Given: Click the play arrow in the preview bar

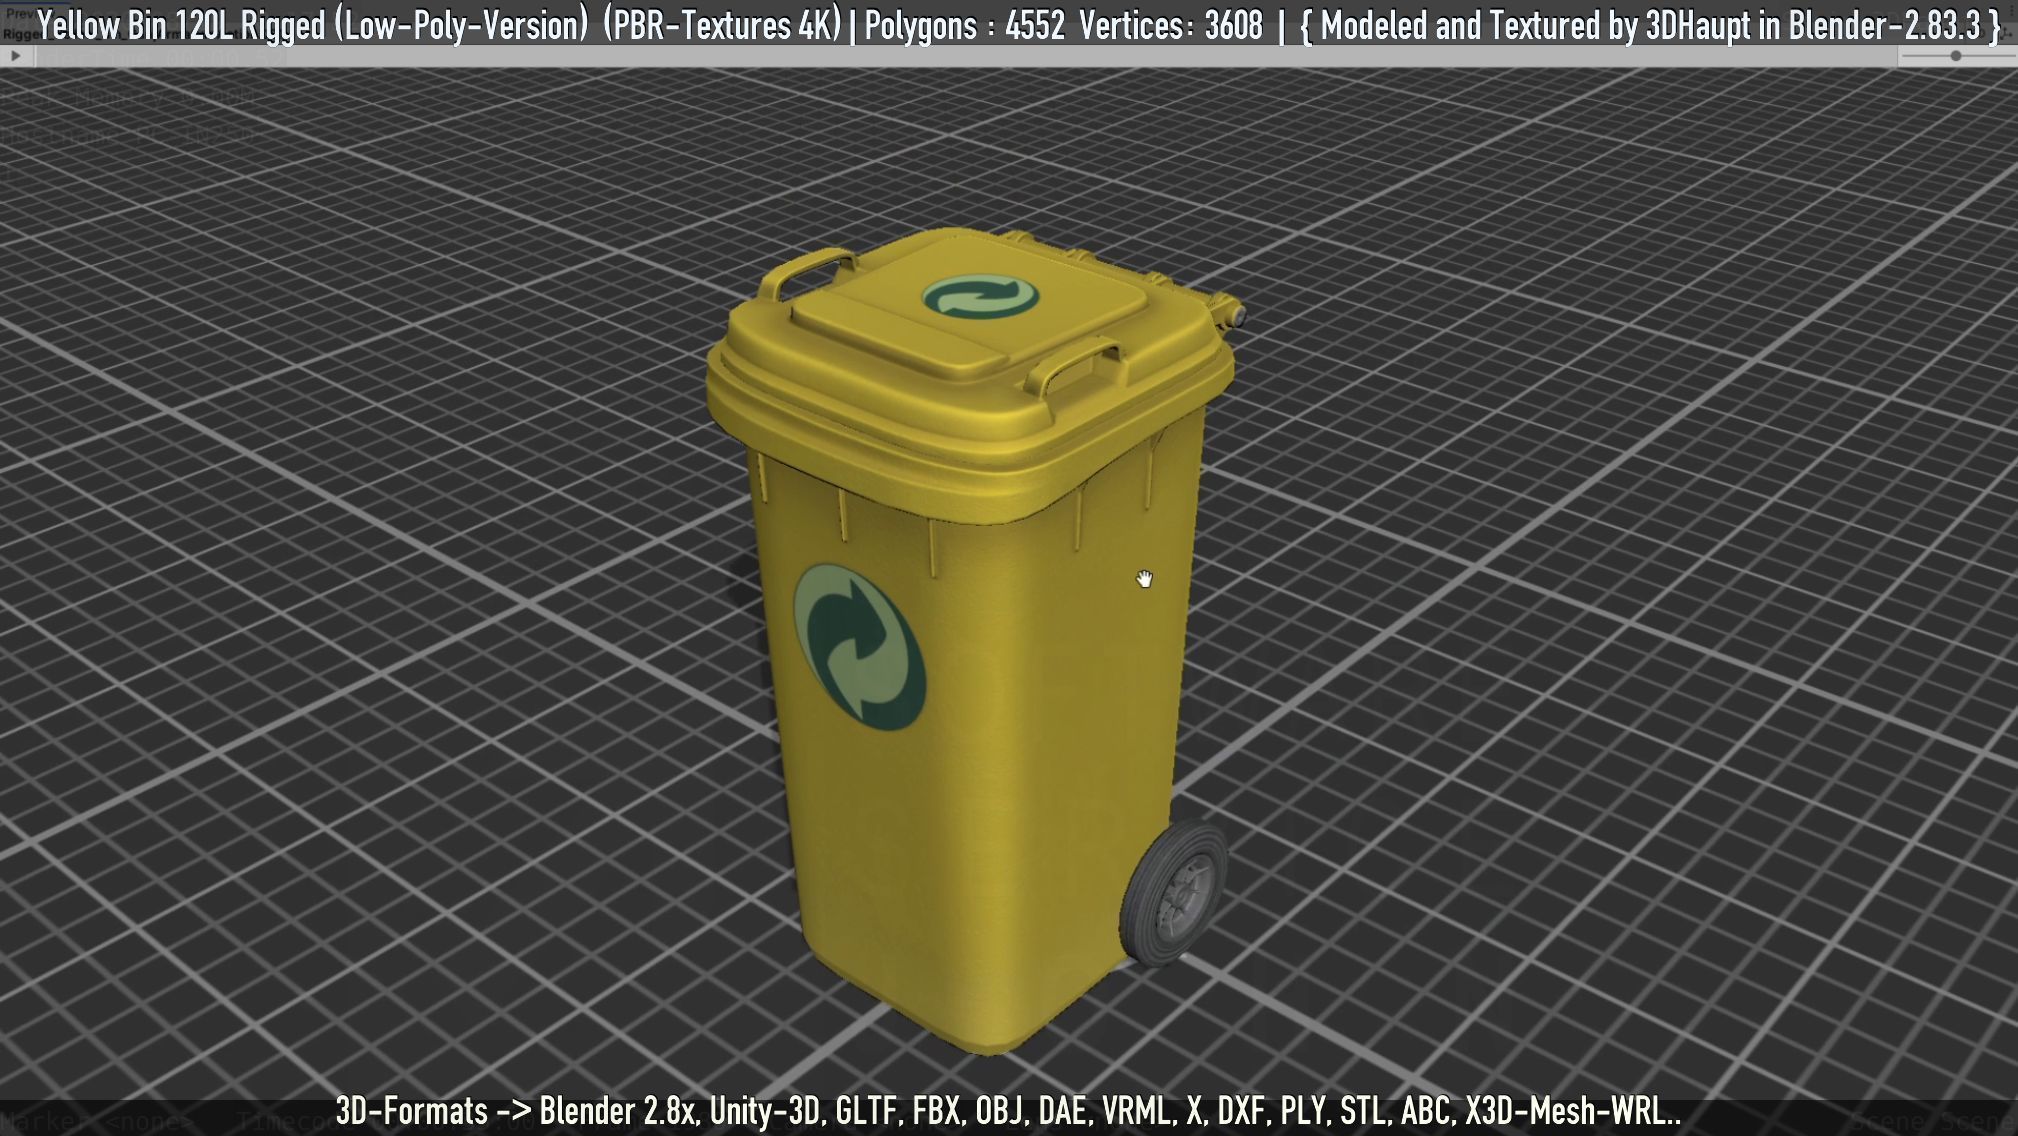Looking at the screenshot, I should click(15, 56).
